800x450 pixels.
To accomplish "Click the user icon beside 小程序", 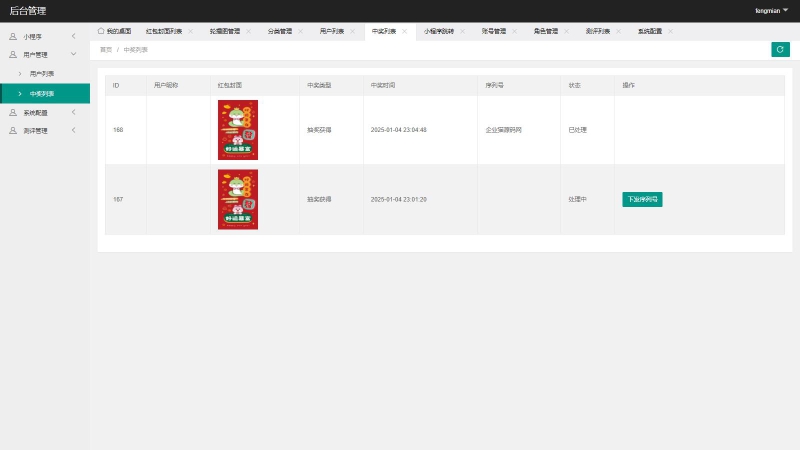I will [x=13, y=36].
